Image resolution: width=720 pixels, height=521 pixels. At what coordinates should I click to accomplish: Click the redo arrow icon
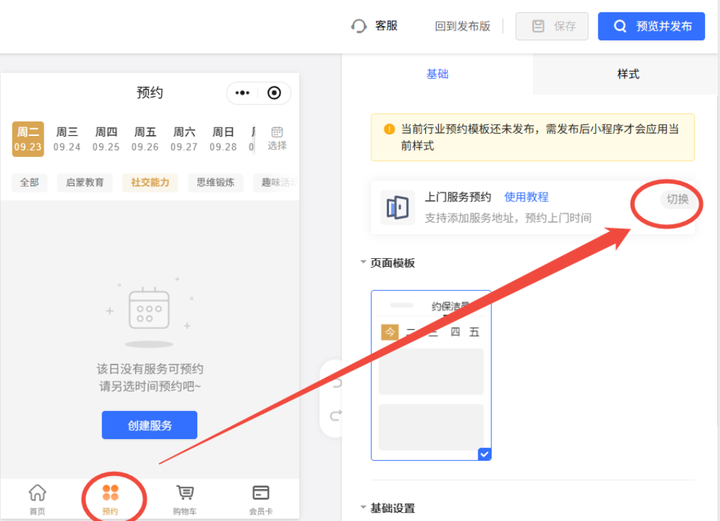point(336,416)
